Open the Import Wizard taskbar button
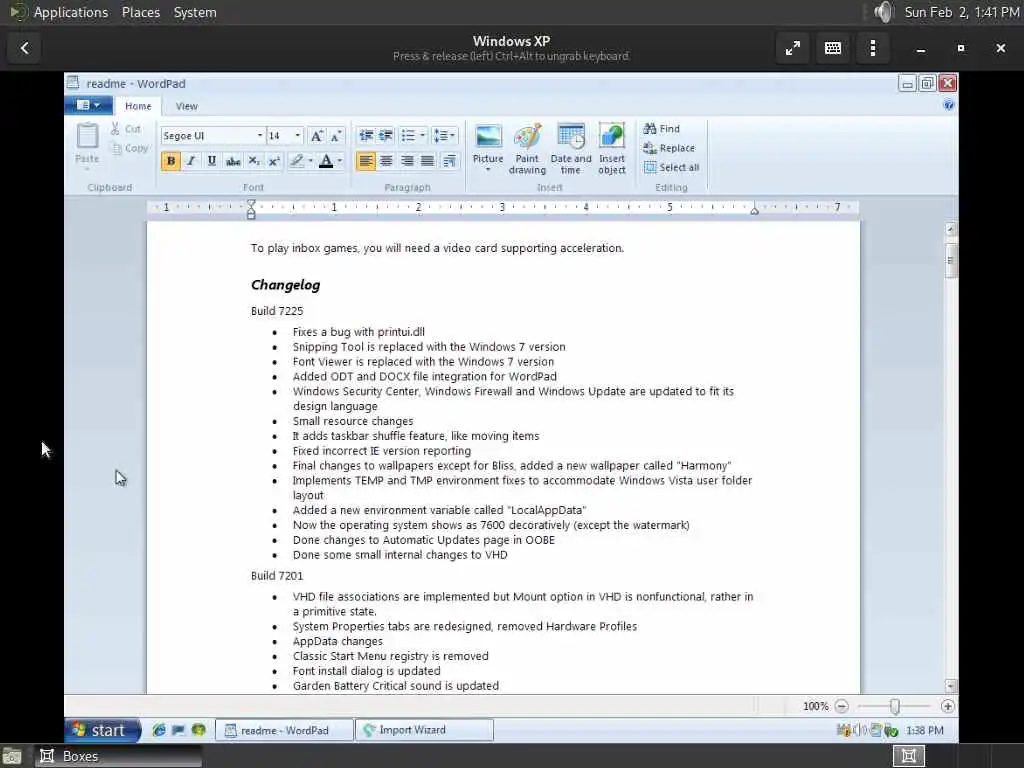Screen dimensions: 1024x768 [424, 730]
